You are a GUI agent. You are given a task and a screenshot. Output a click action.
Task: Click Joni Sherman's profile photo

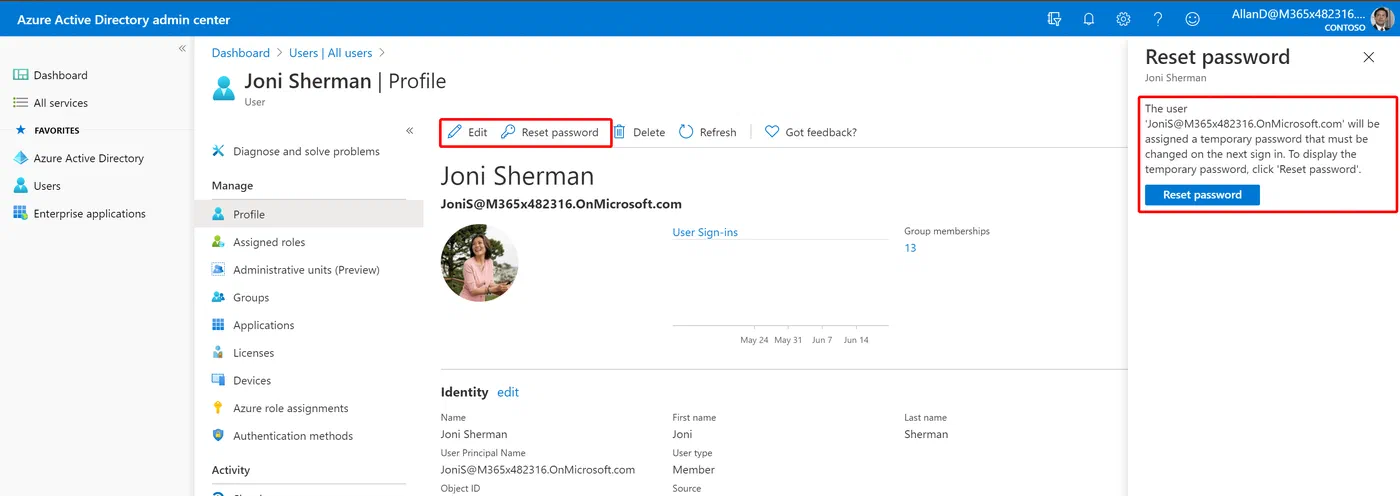[x=479, y=263]
